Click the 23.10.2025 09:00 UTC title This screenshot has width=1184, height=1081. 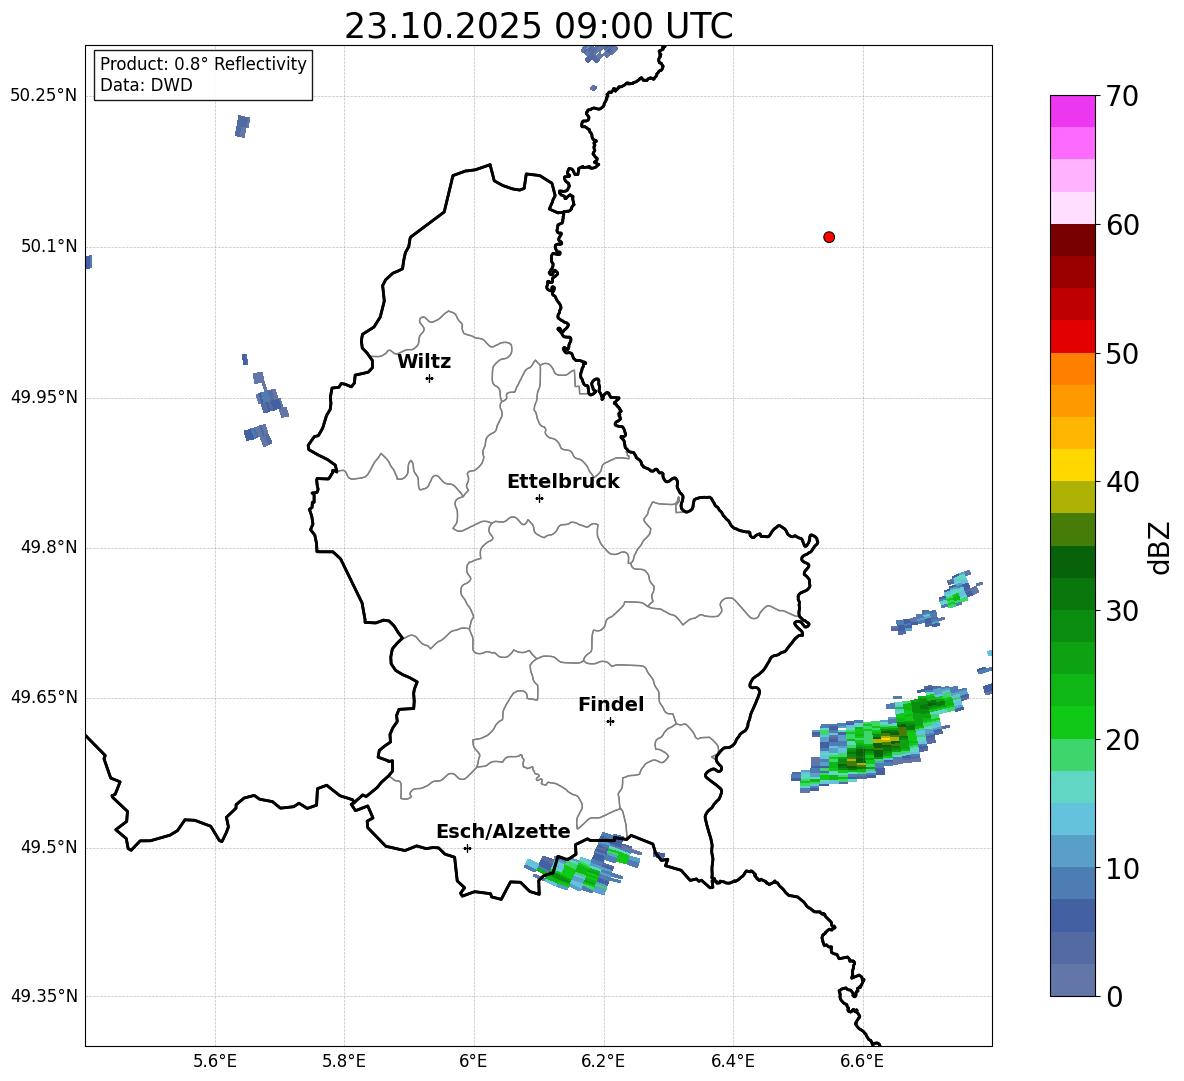click(x=538, y=26)
